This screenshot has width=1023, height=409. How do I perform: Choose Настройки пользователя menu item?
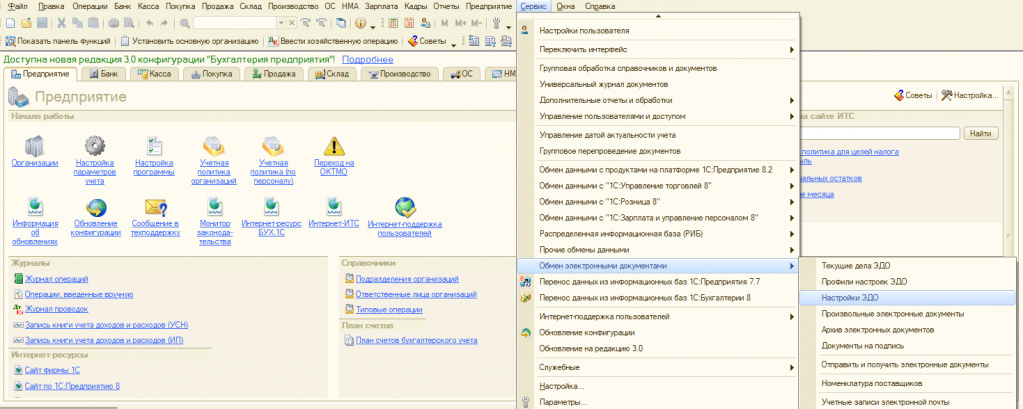[x=658, y=30]
